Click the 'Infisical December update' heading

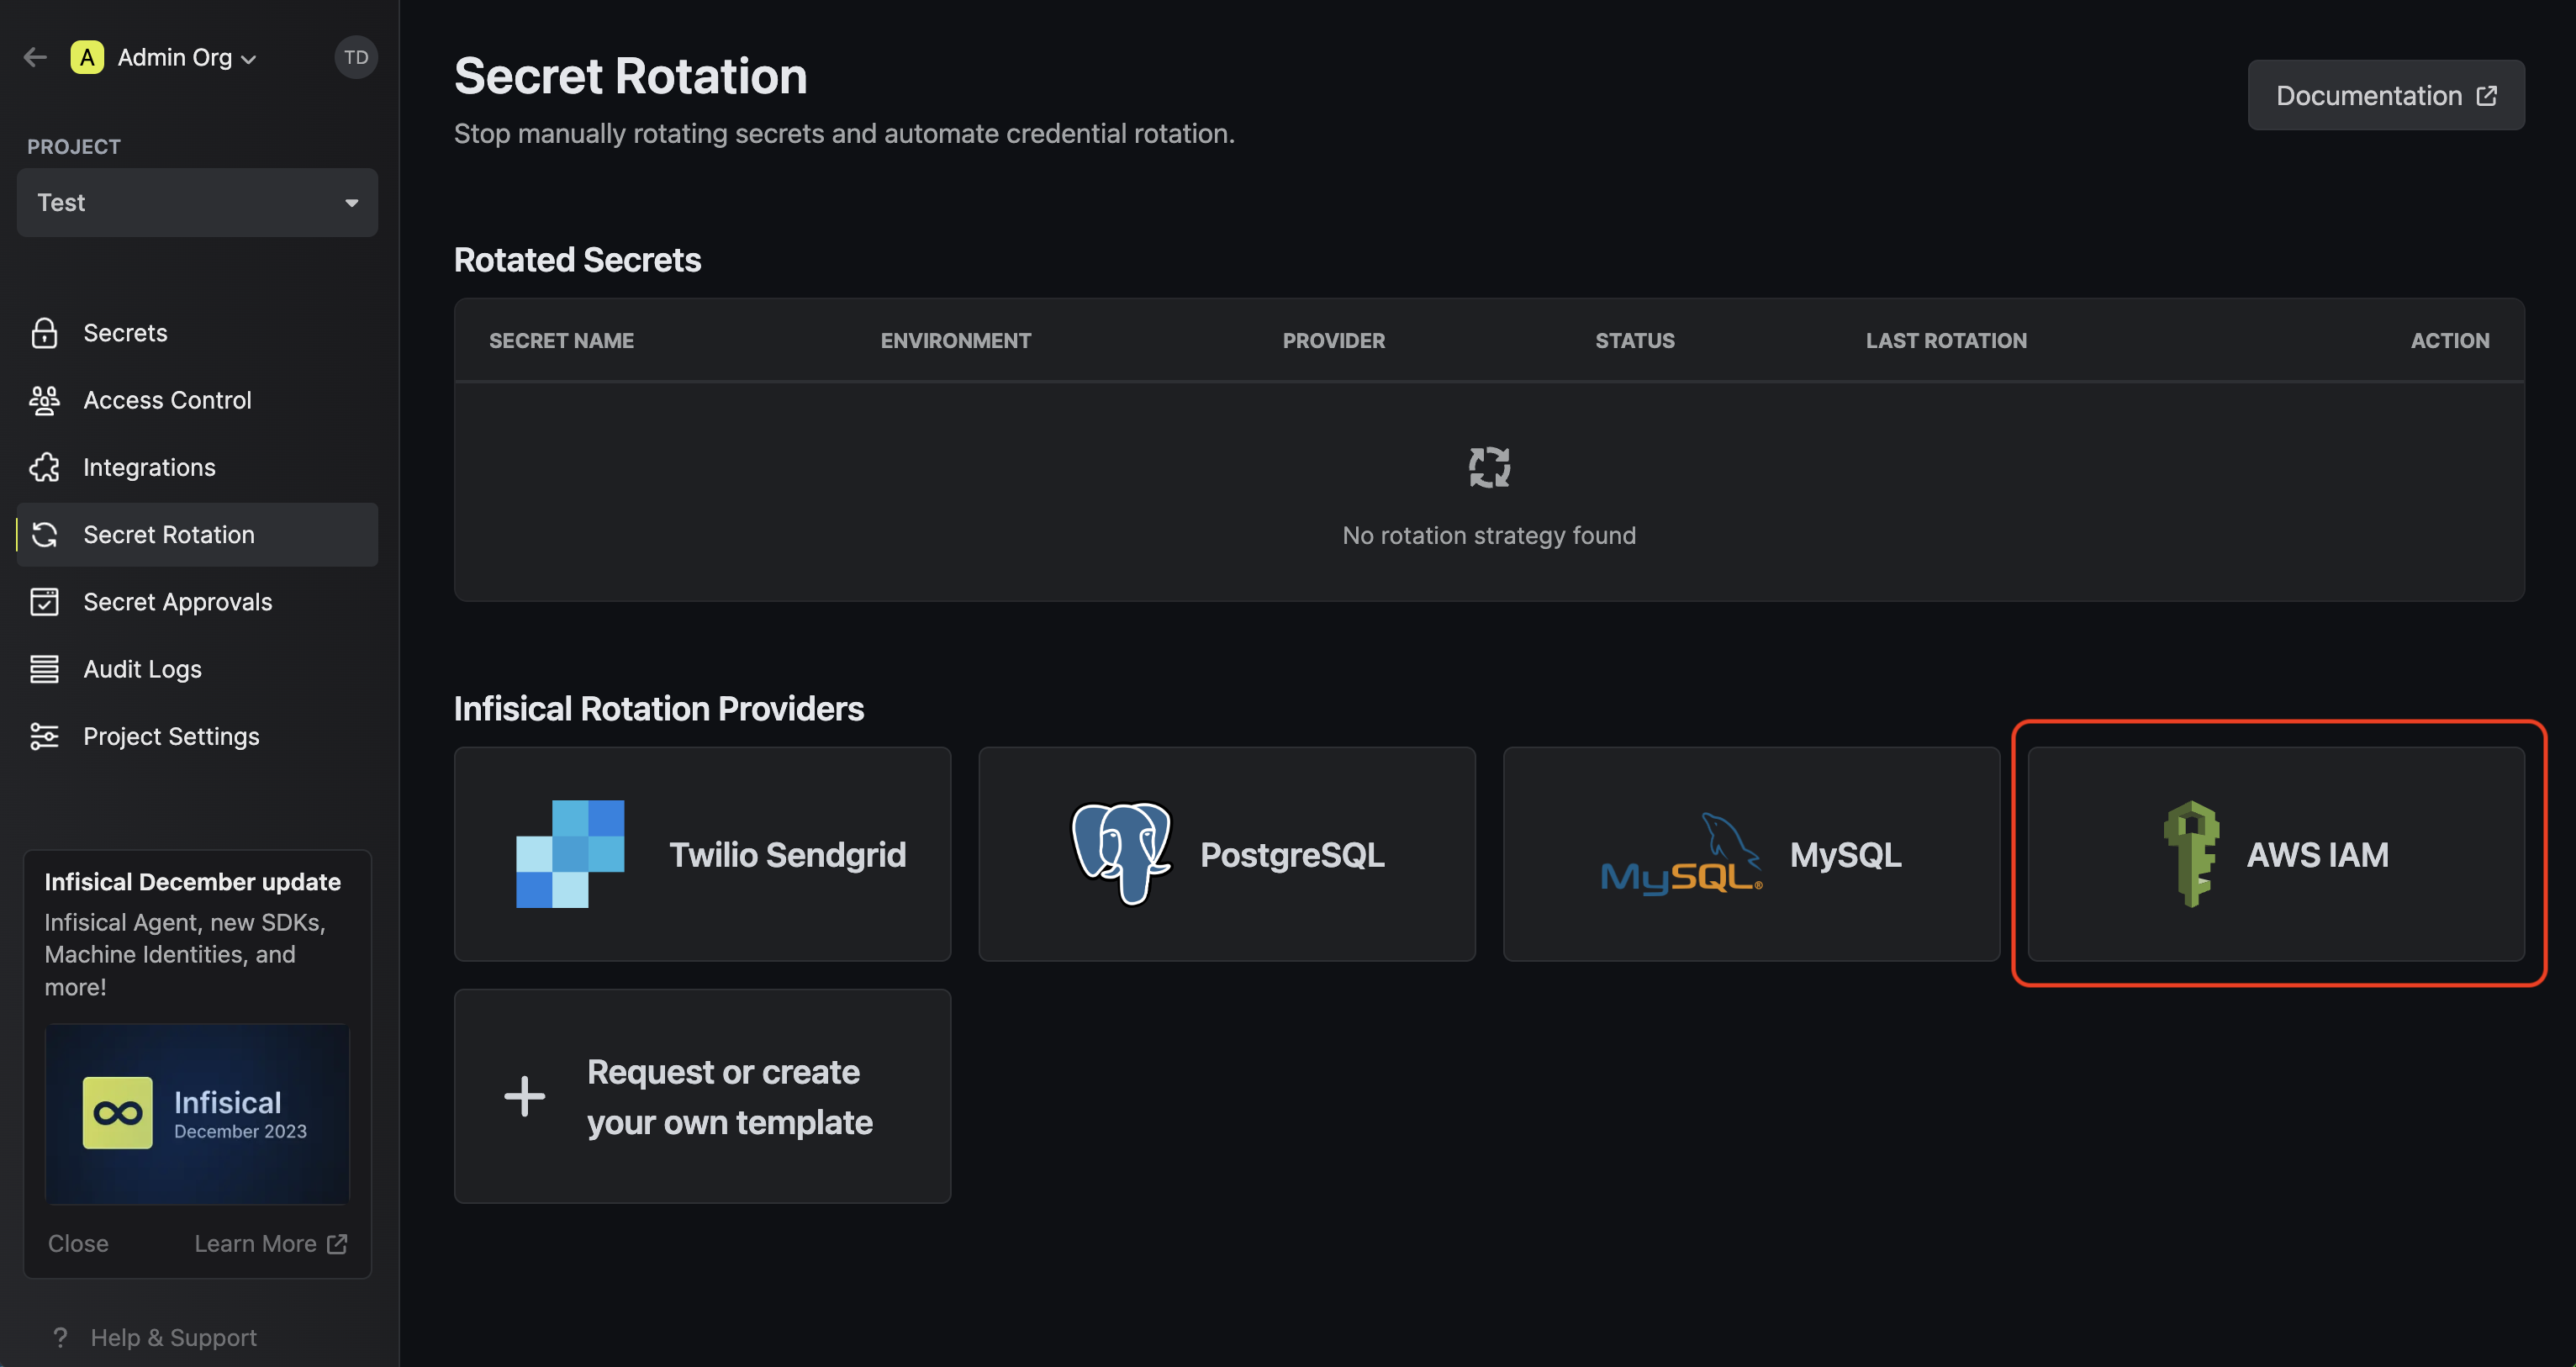pos(192,881)
